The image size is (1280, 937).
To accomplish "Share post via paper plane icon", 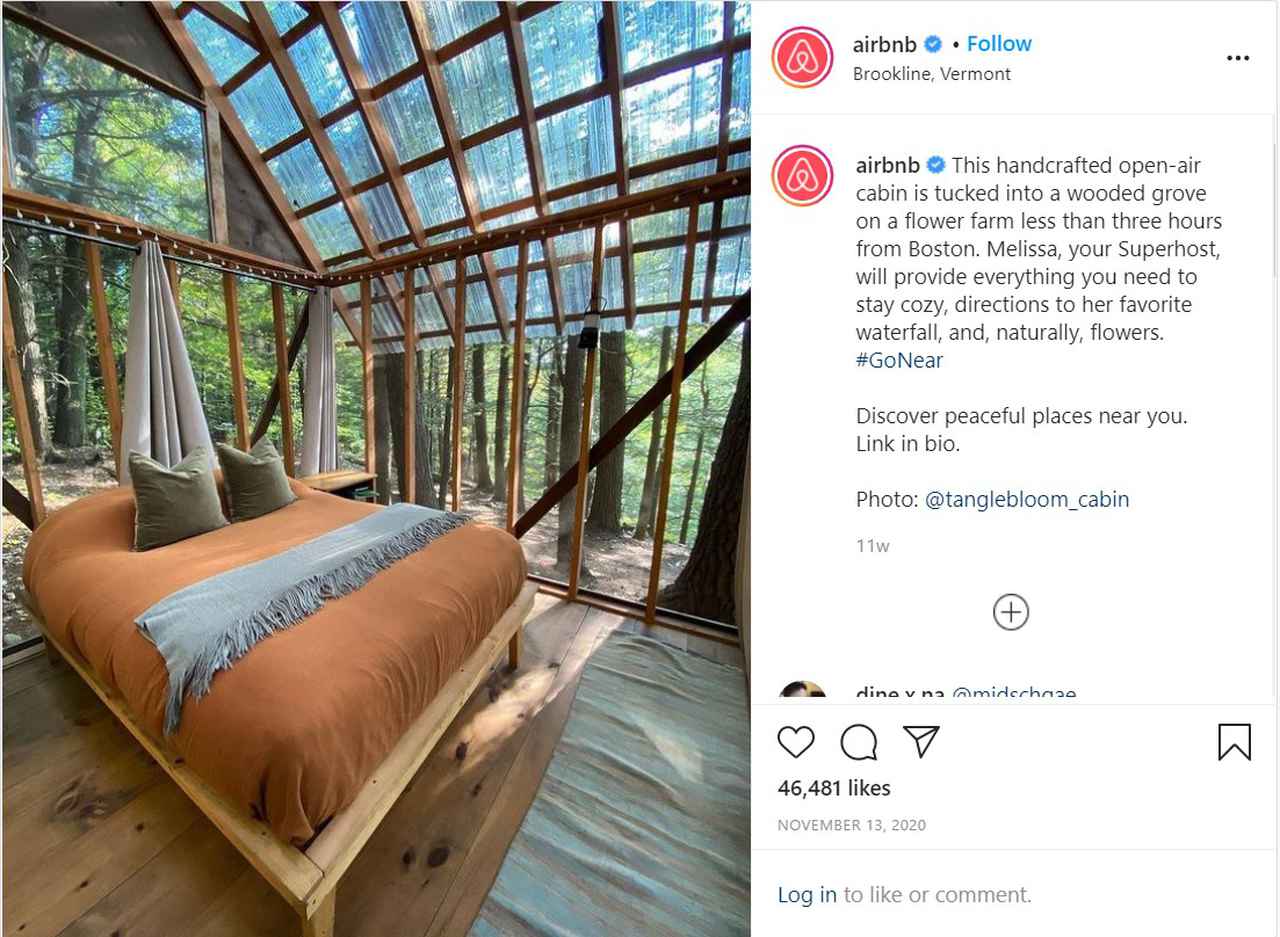I will tap(921, 741).
